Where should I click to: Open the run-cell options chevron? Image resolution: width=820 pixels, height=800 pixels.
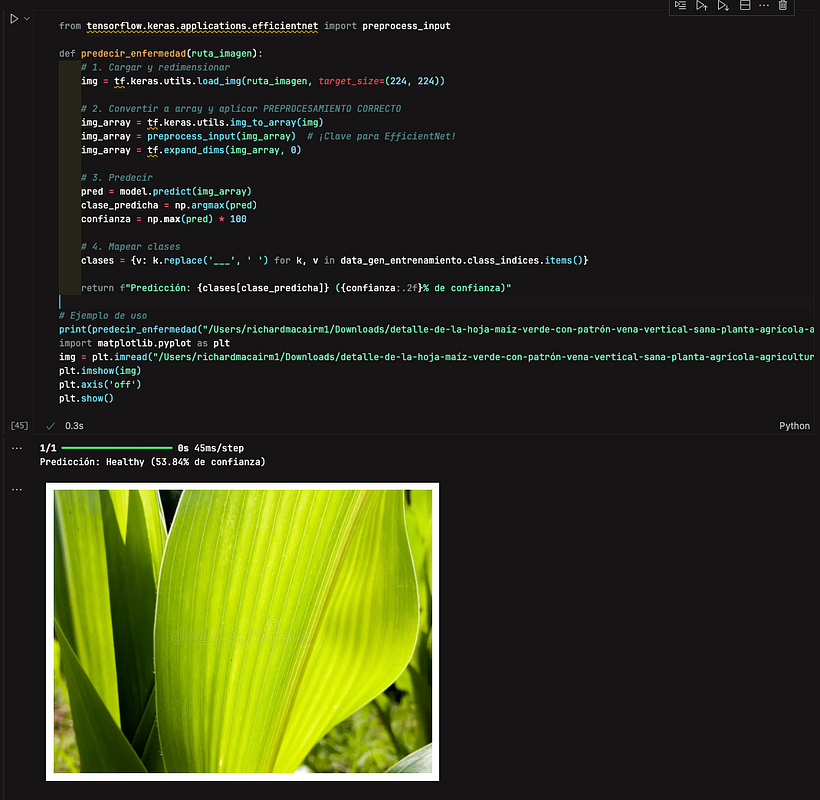tap(27, 19)
